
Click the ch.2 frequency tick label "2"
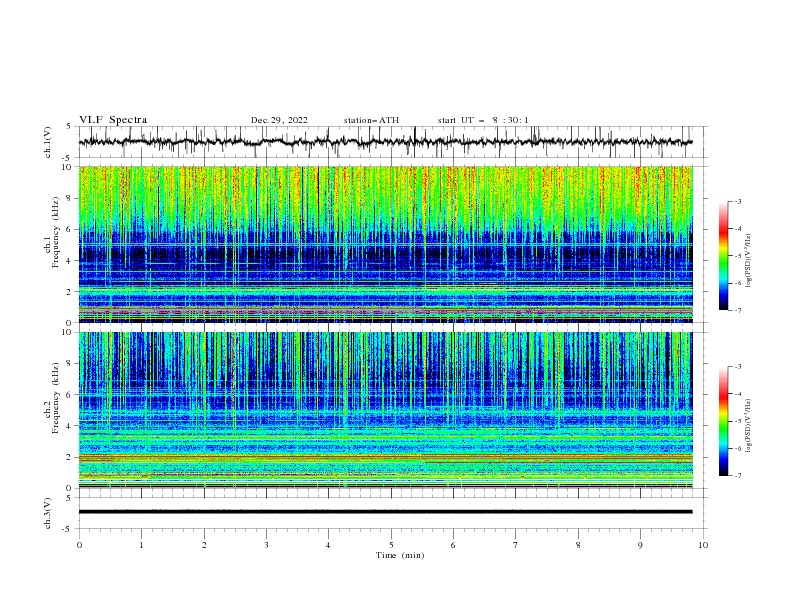click(x=71, y=457)
